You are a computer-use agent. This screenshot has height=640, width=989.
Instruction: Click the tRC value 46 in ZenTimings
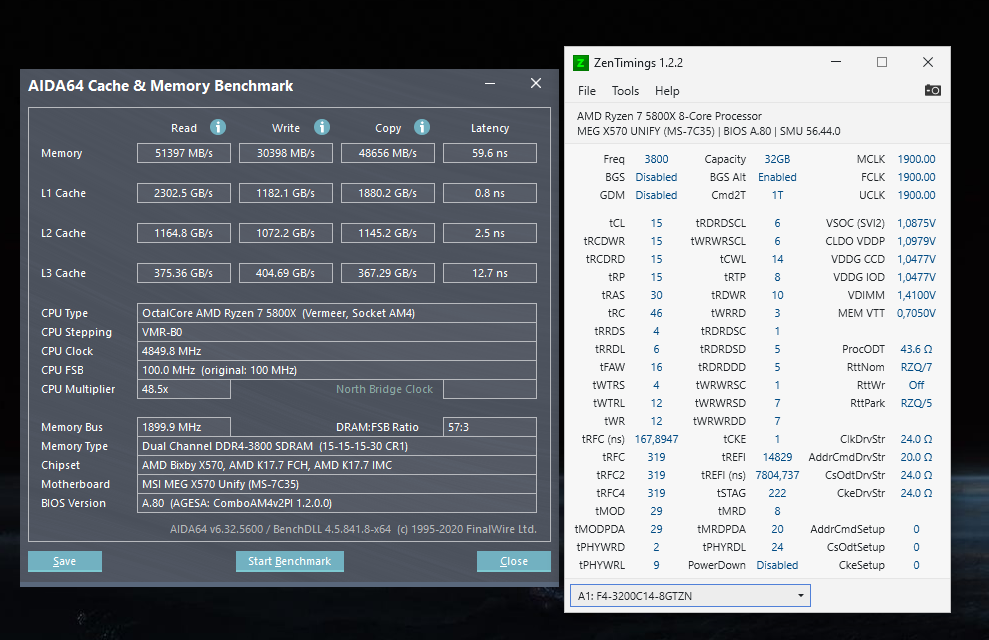coord(656,313)
